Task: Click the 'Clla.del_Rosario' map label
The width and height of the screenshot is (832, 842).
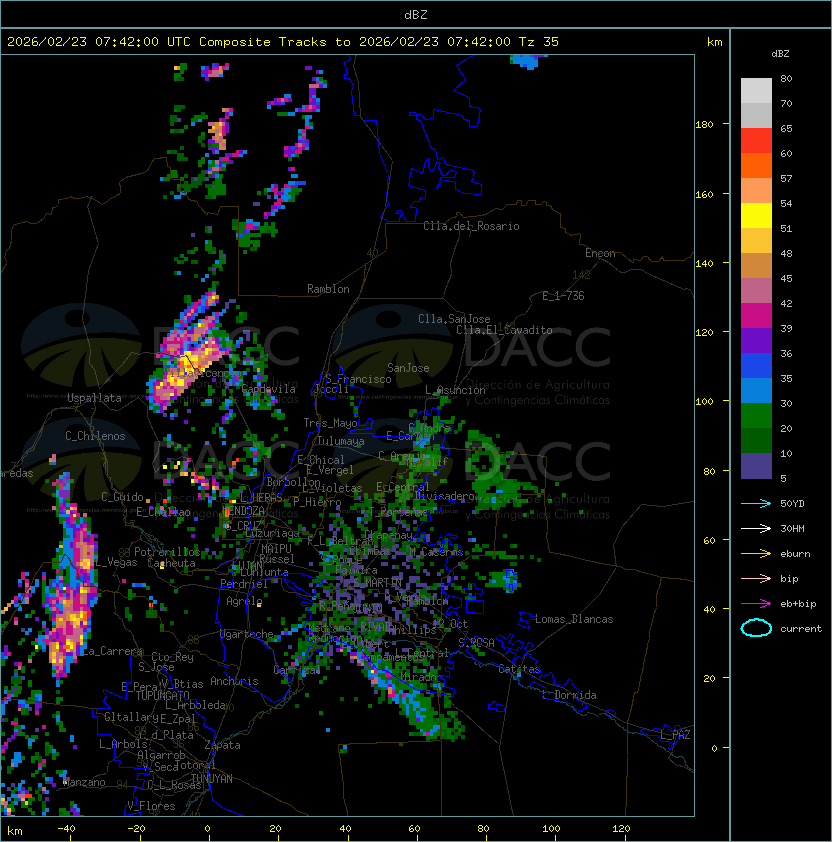Action: tap(471, 226)
